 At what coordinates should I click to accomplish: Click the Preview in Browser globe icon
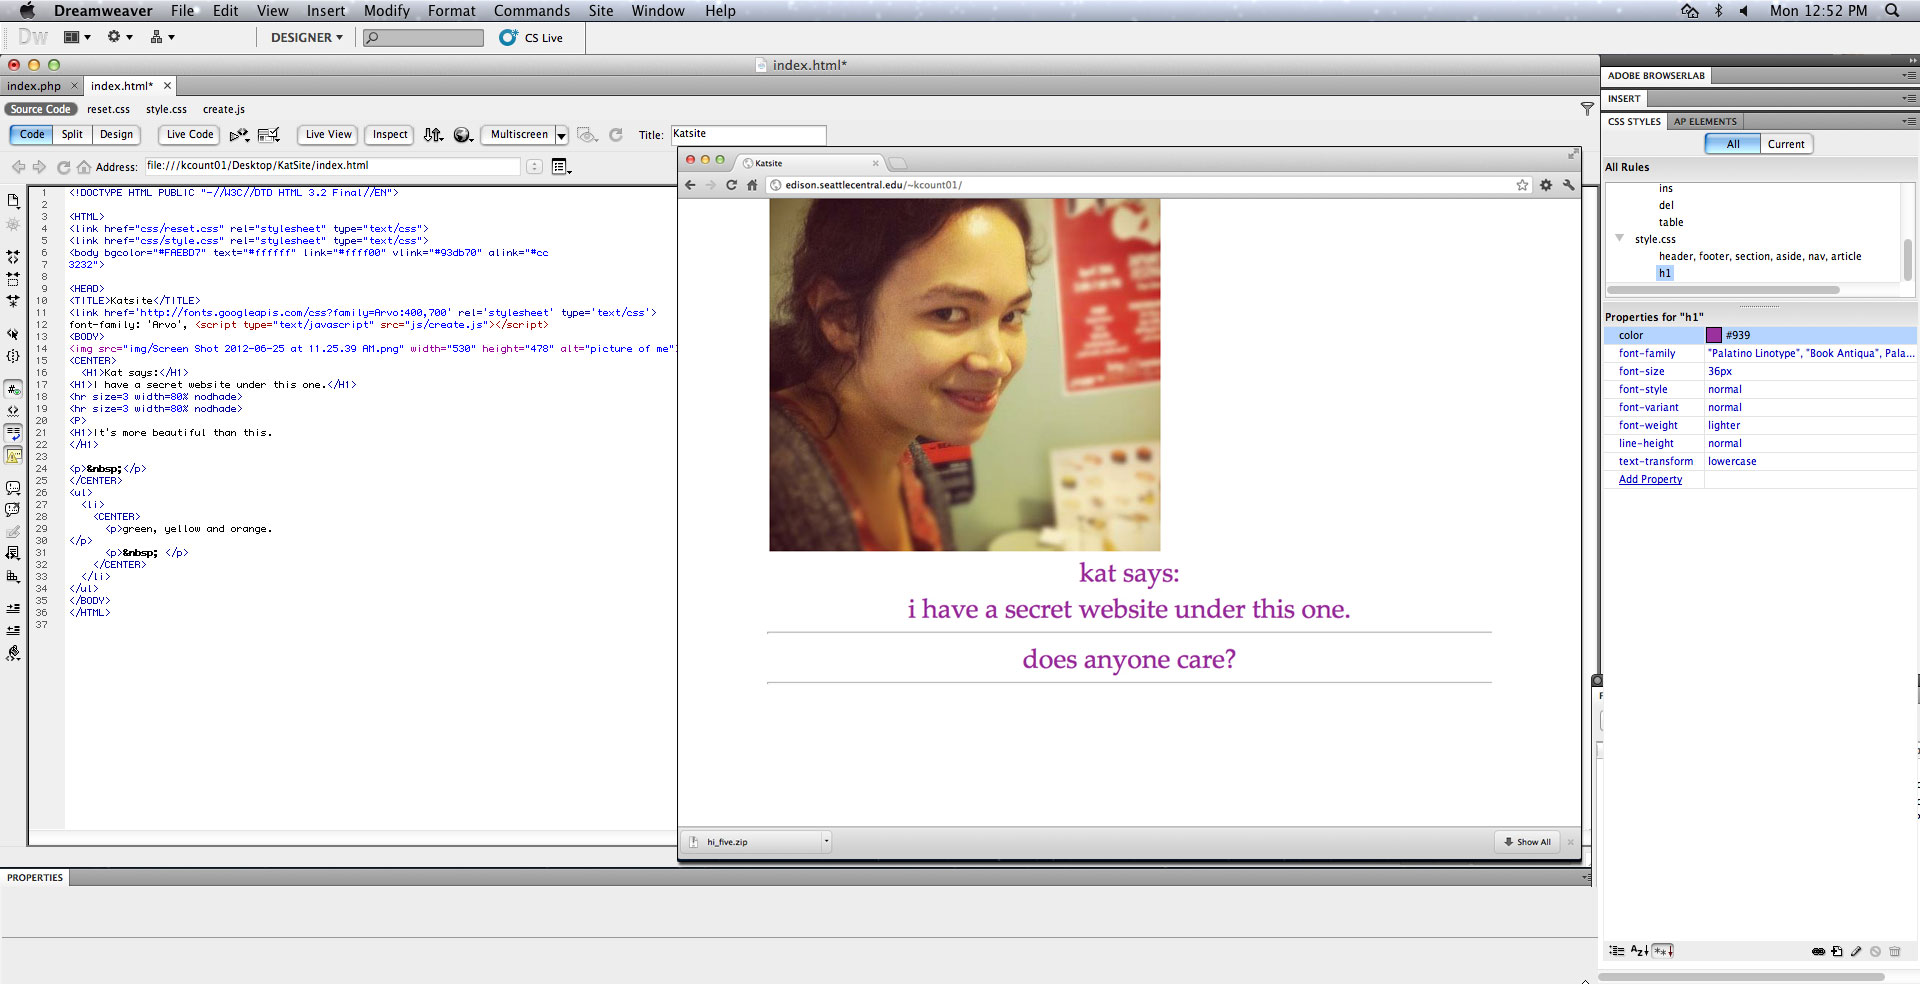pyautogui.click(x=462, y=135)
